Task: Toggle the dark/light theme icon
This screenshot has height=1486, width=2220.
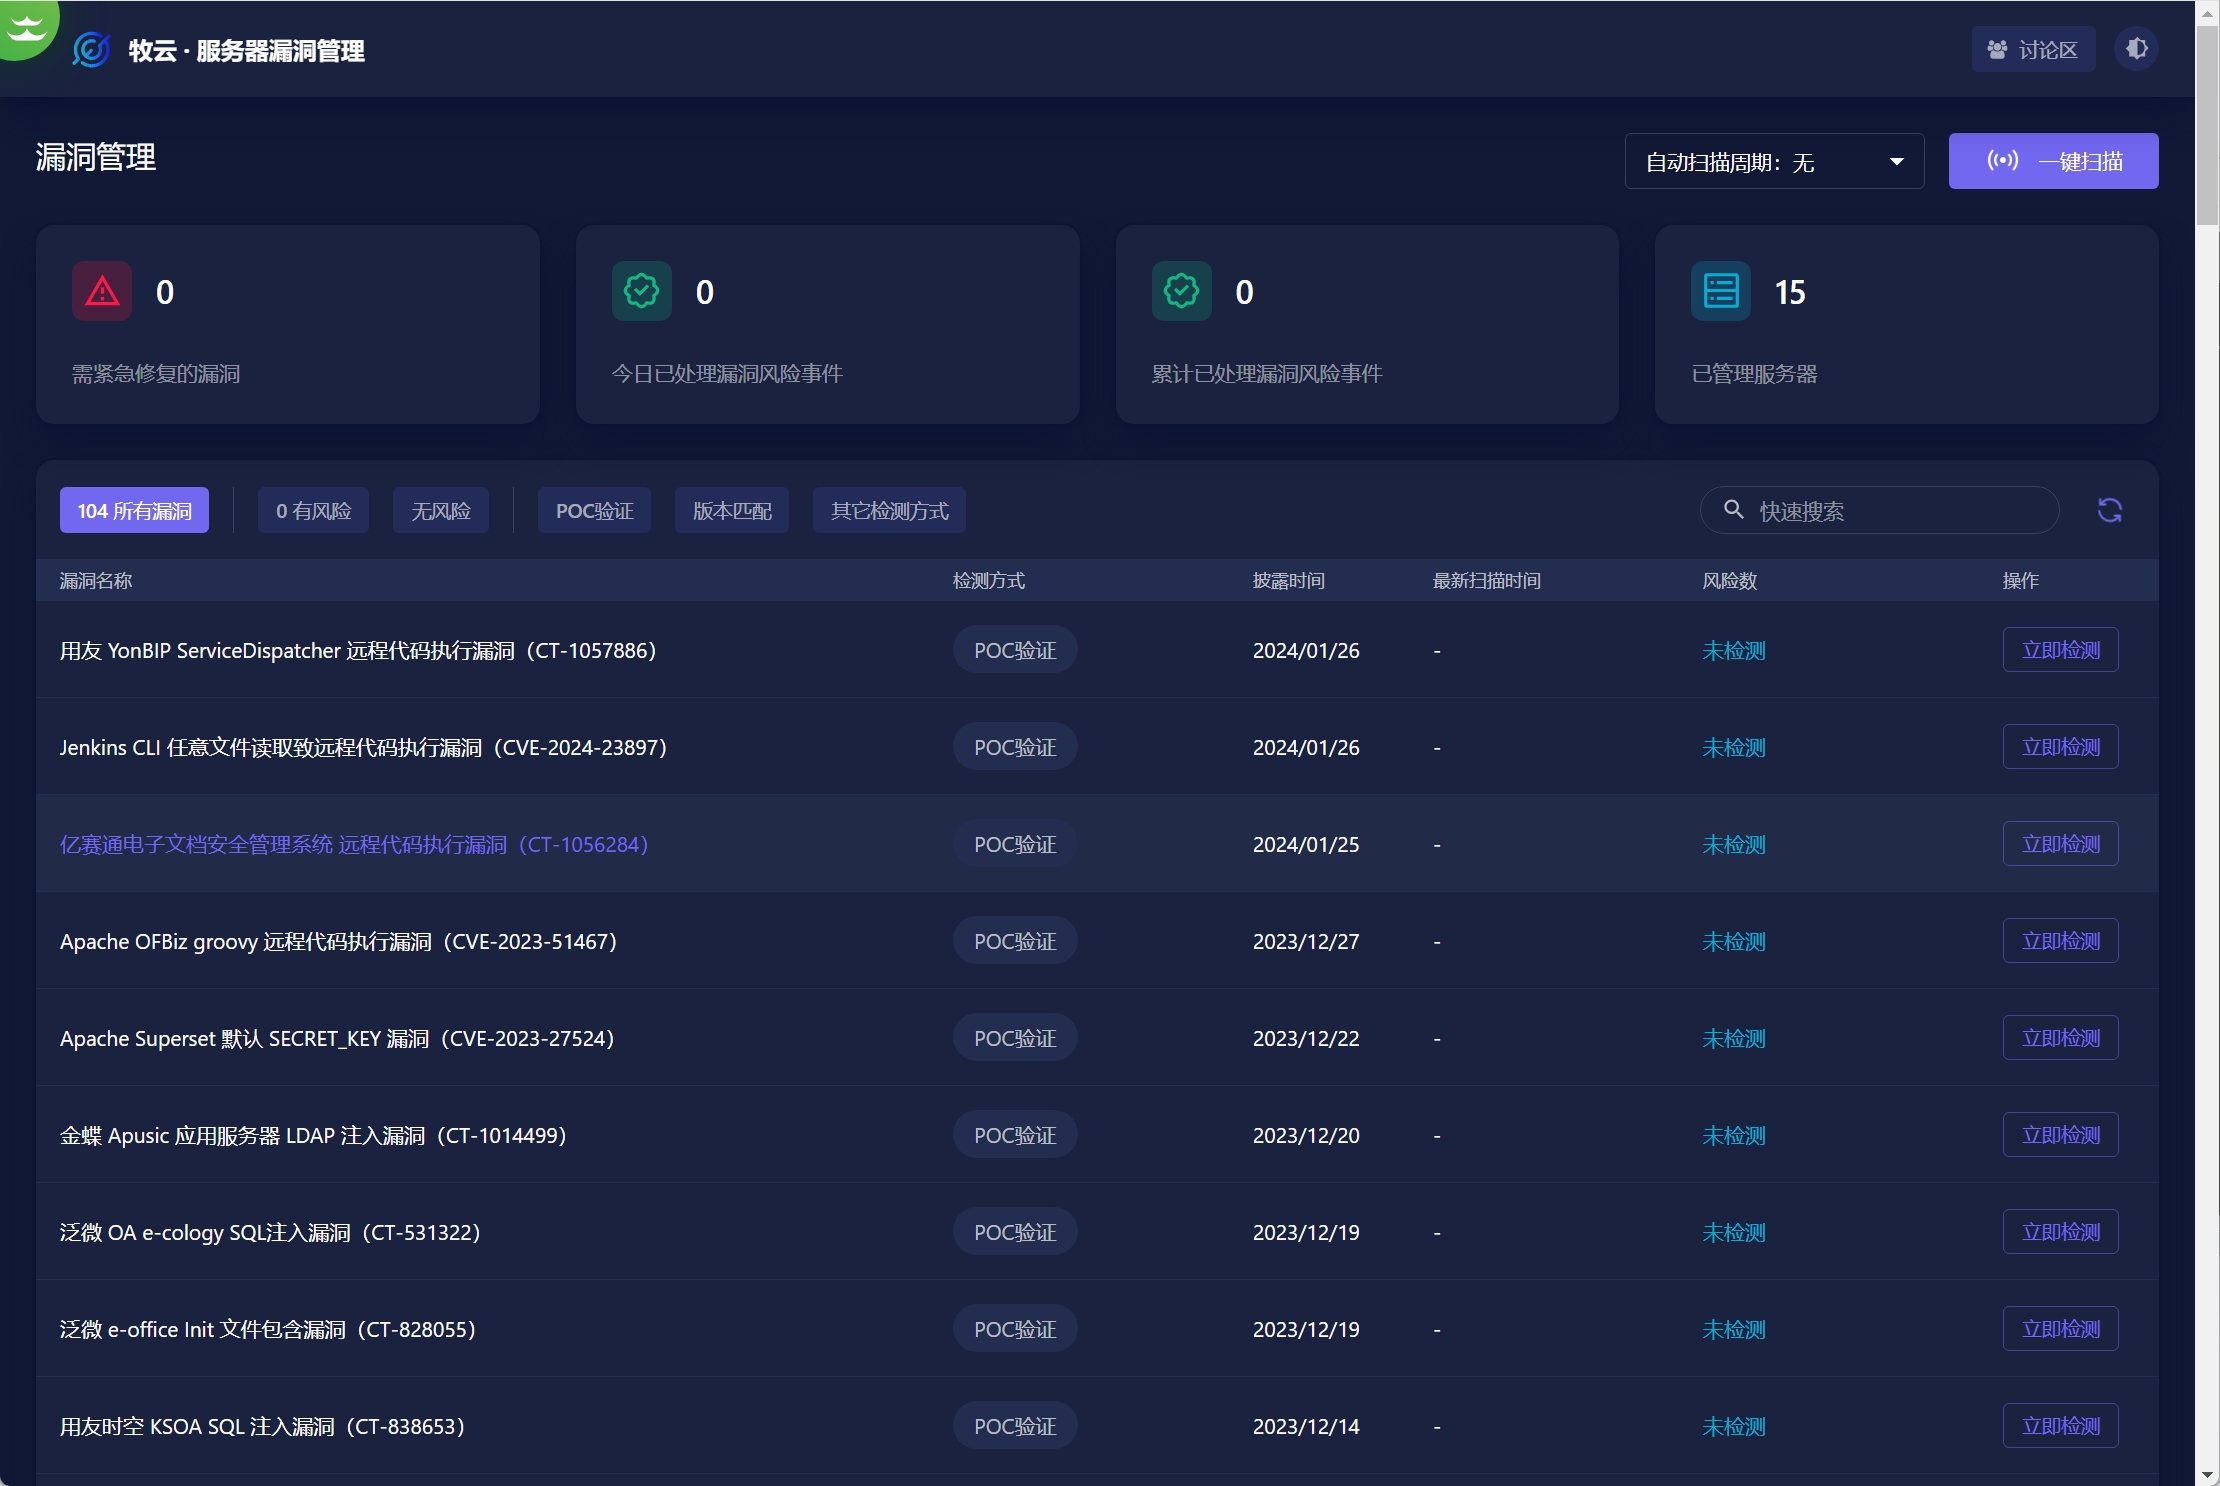Action: coord(2137,49)
